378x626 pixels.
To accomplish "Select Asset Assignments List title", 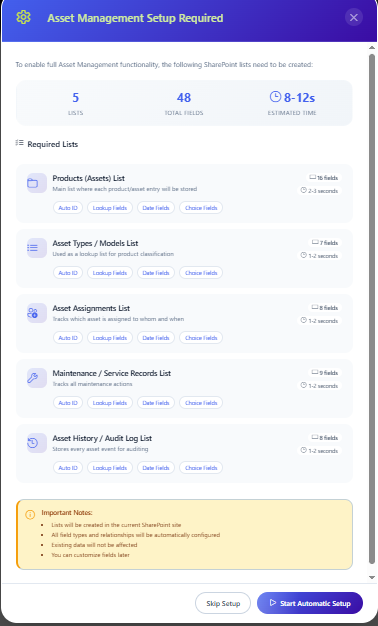I will [91, 308].
